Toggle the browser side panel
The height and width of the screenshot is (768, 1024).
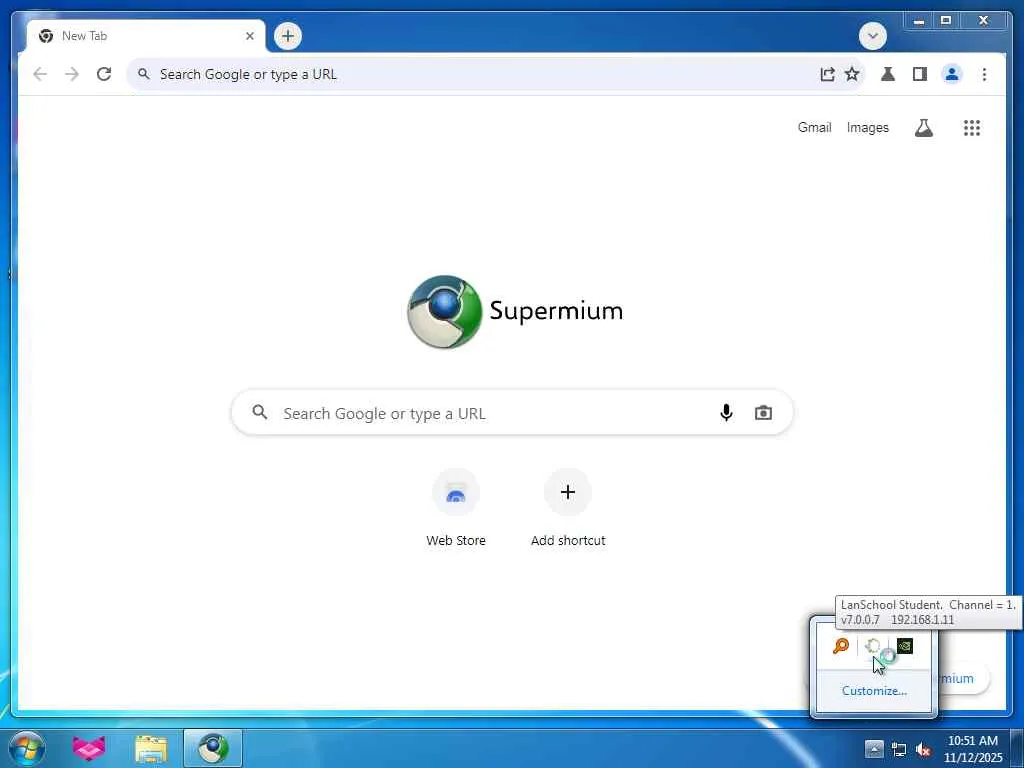[x=920, y=74]
